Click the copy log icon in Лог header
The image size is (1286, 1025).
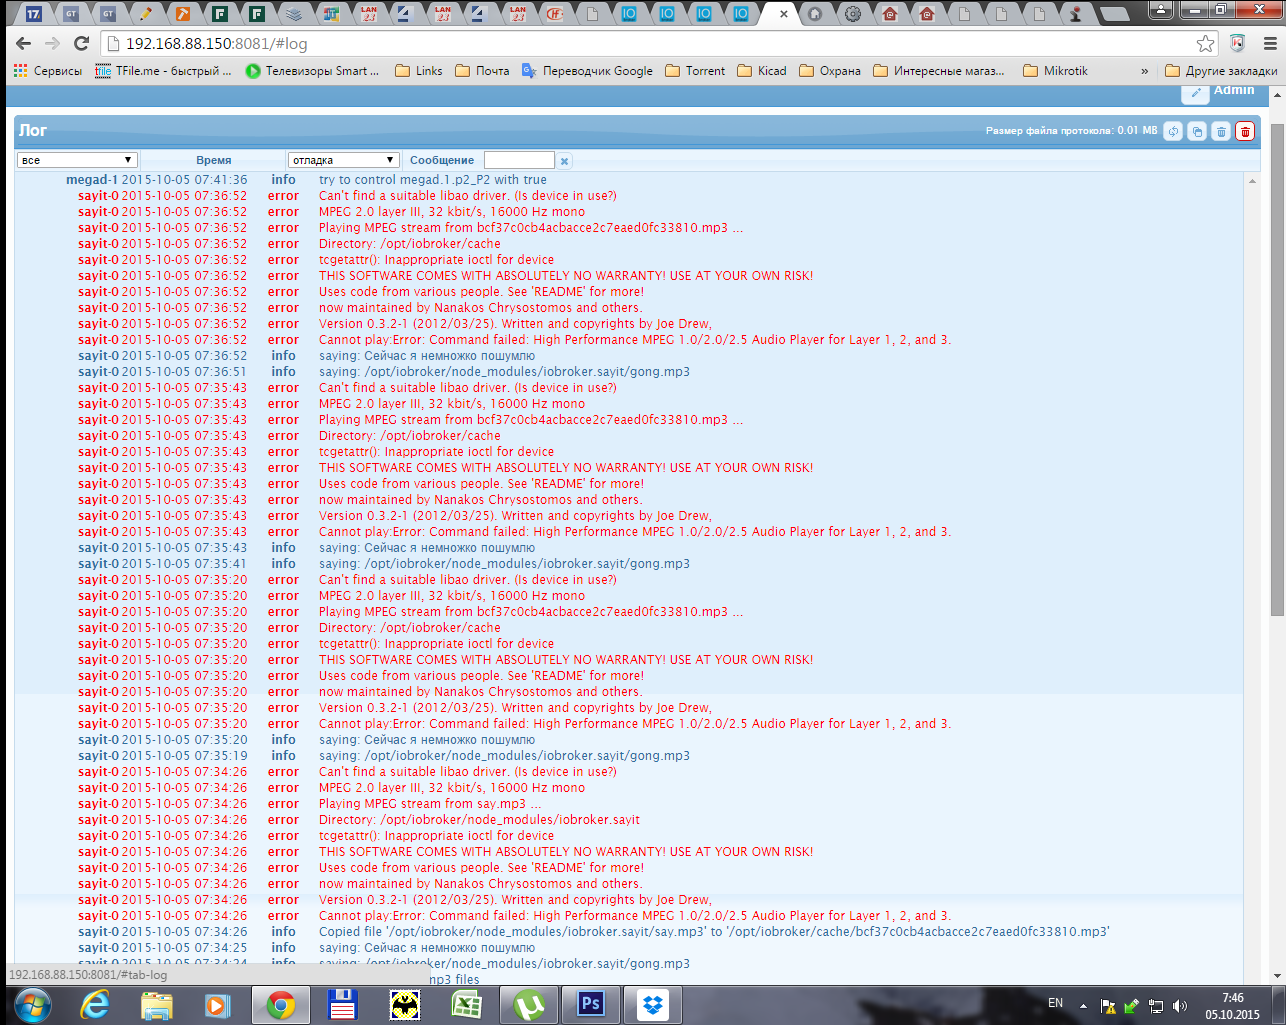click(x=1197, y=131)
